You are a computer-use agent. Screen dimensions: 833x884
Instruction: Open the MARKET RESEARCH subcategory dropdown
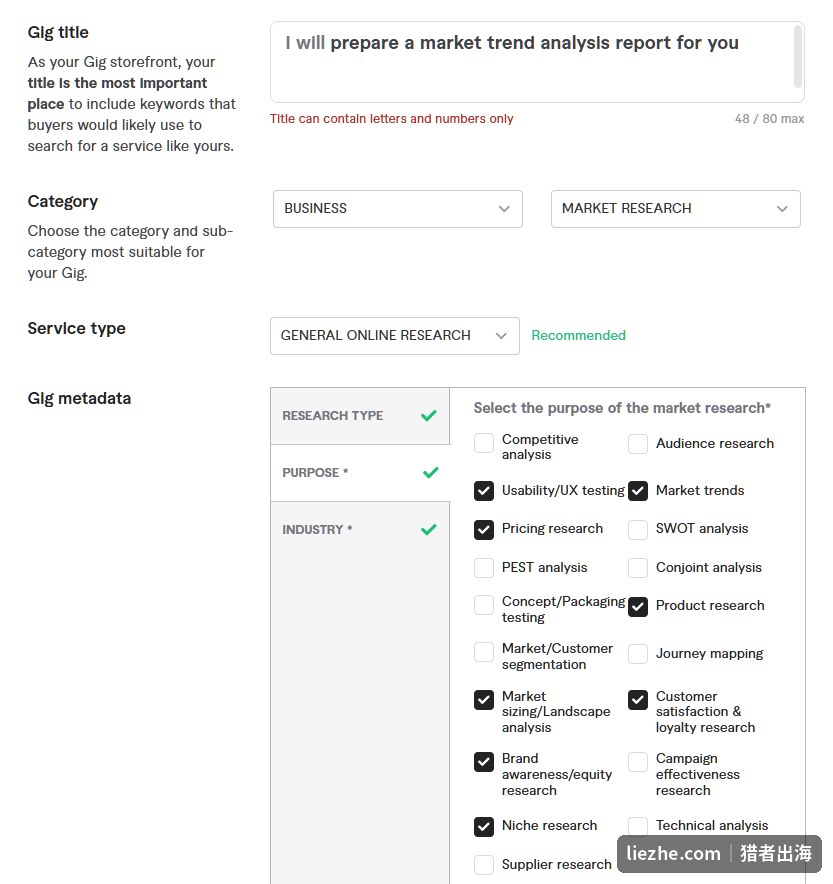coord(675,209)
